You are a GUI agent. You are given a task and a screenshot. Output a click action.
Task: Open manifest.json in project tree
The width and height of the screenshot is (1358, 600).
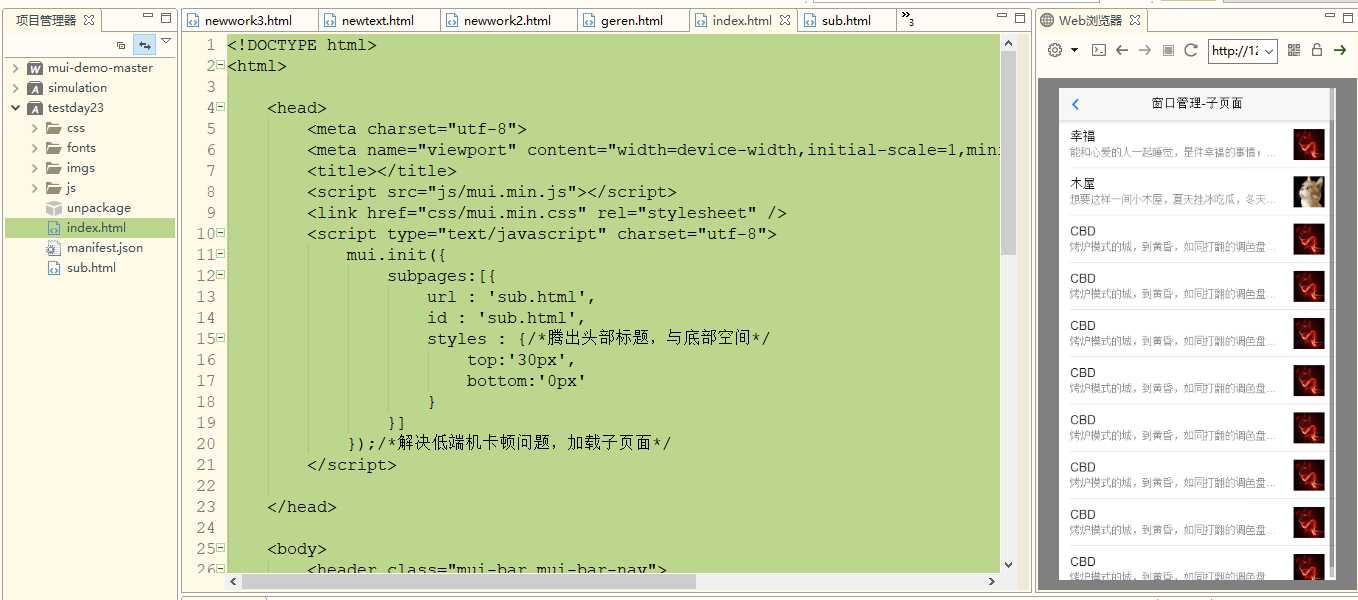tap(94, 248)
